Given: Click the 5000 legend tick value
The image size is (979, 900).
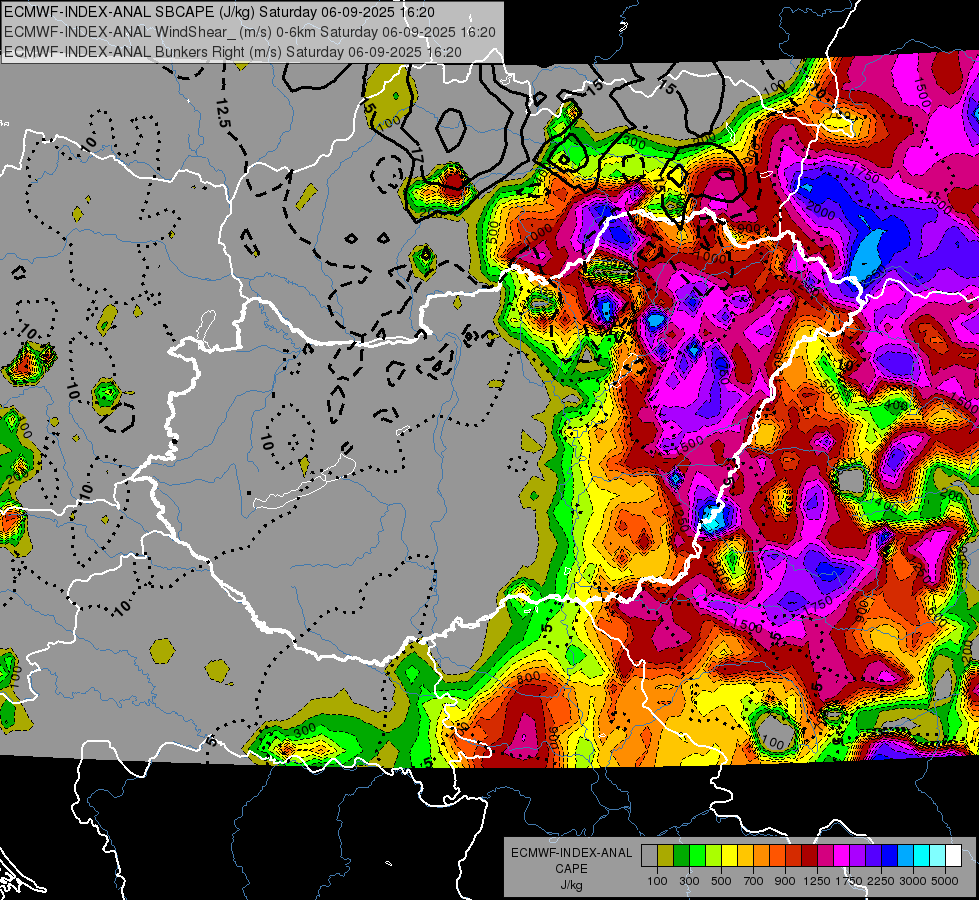Looking at the screenshot, I should coord(945,881).
